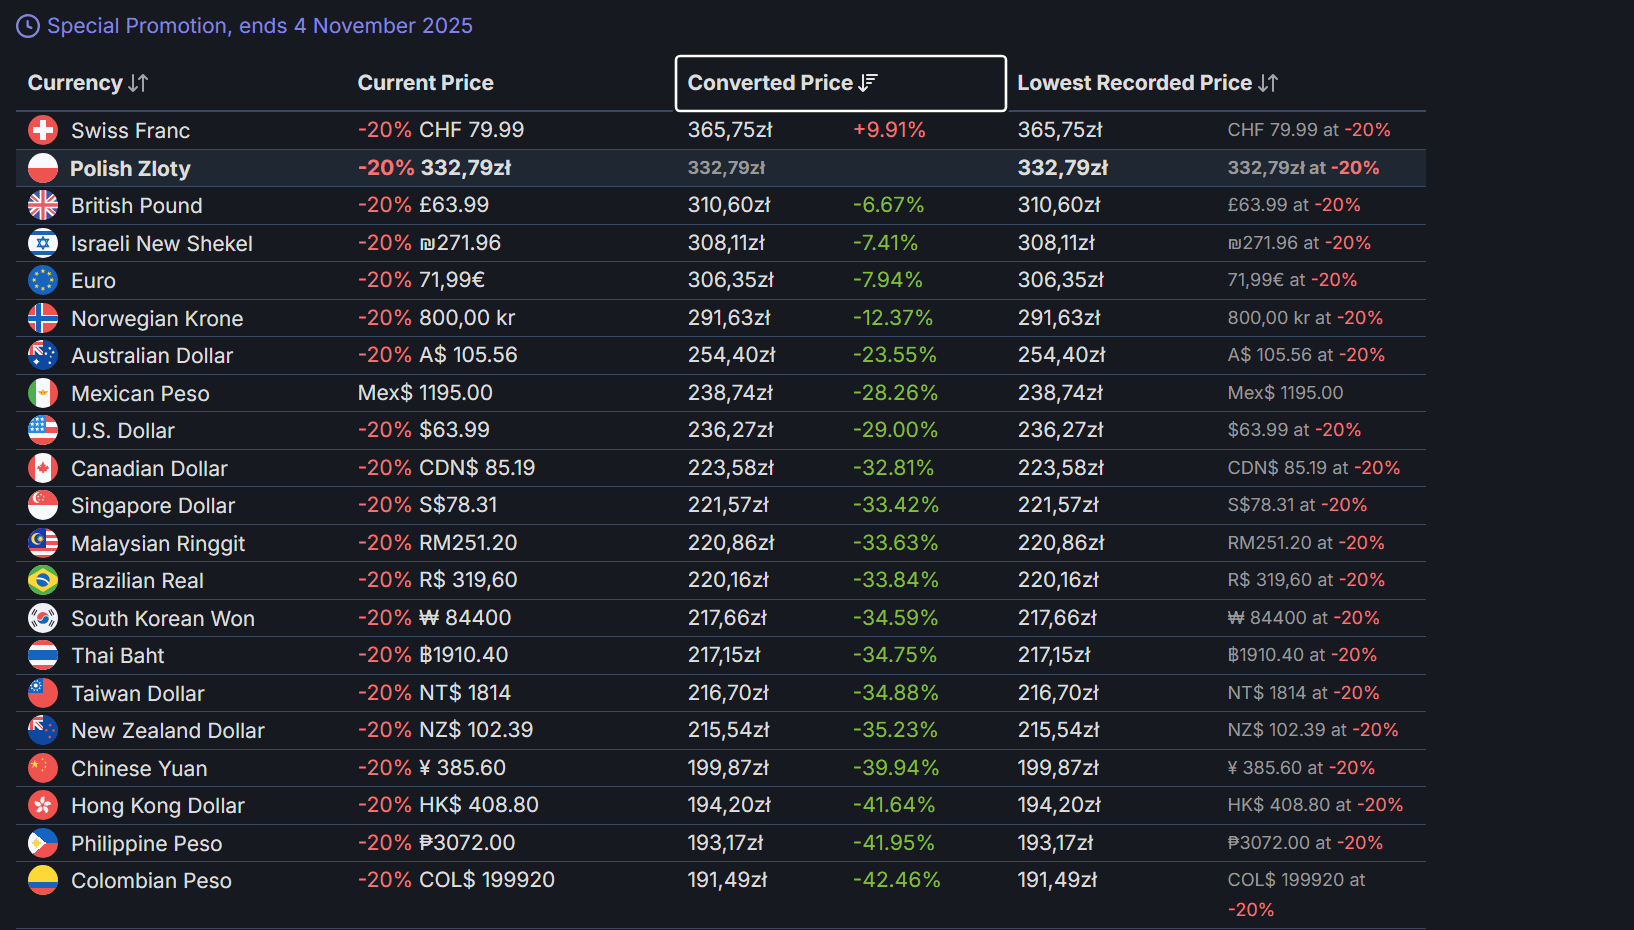Click the British Pound flag icon
This screenshot has height=930, width=1634.
click(43, 205)
